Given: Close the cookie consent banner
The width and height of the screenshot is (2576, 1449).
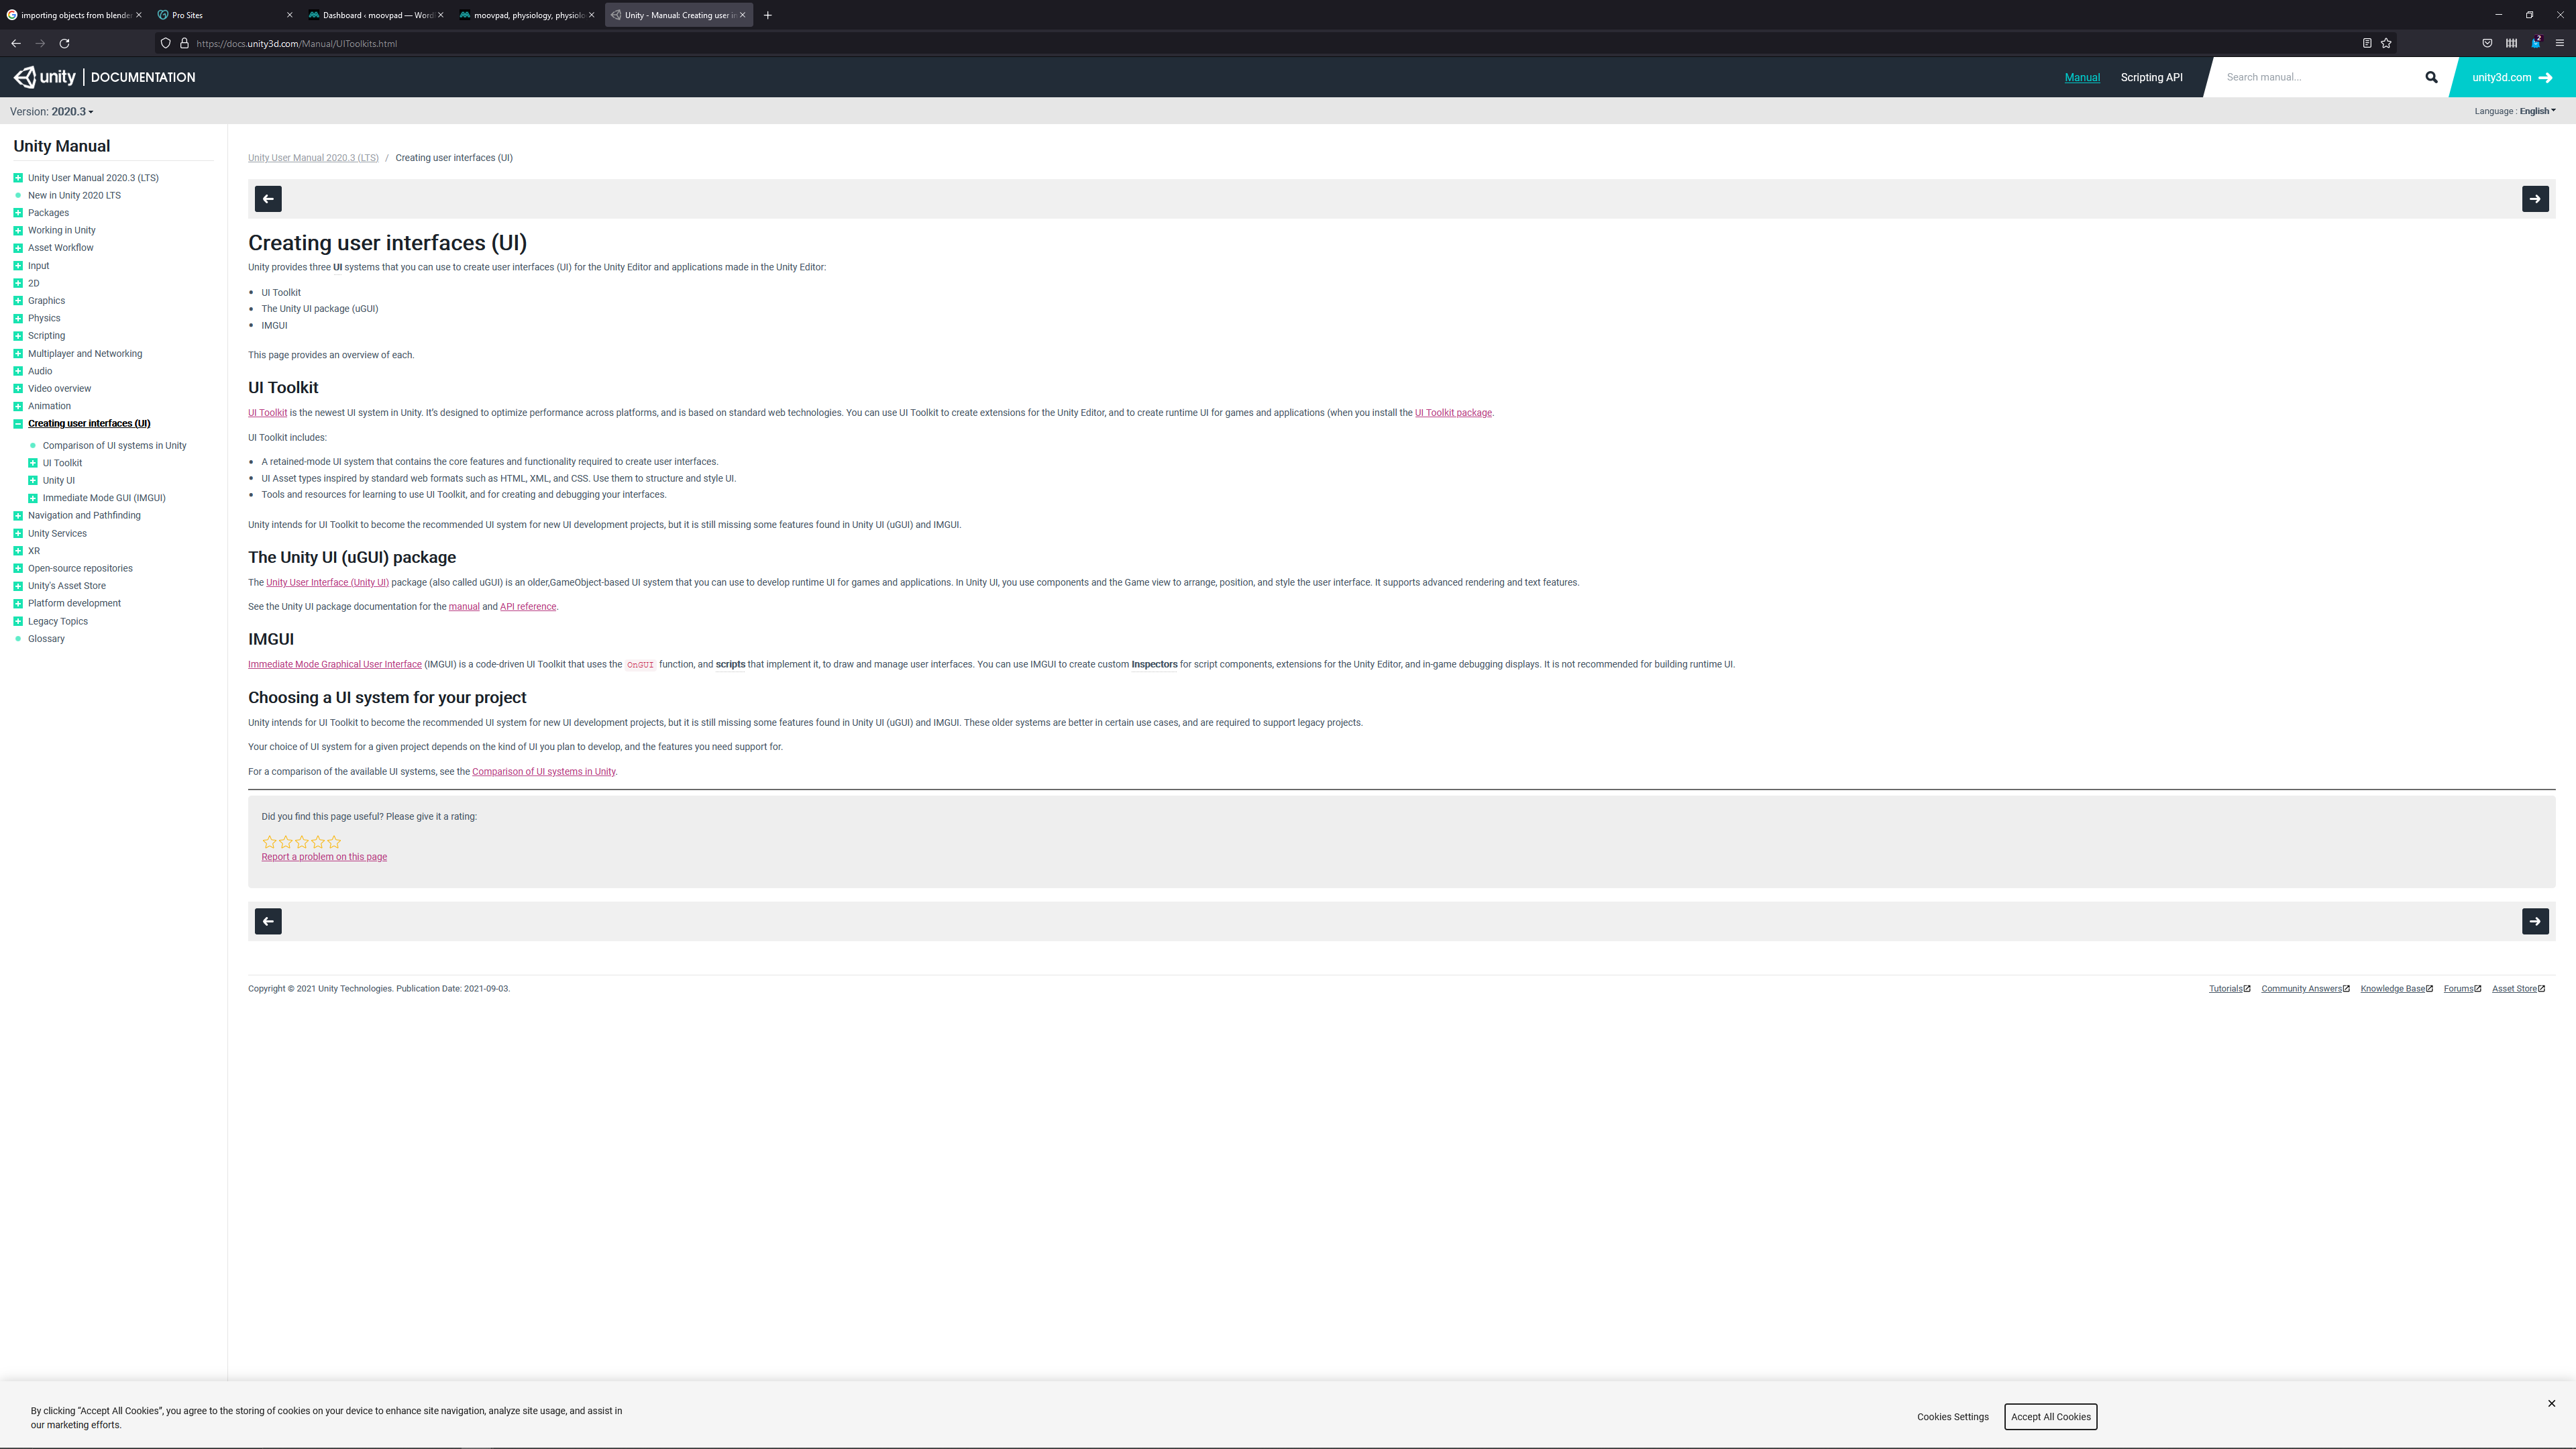Looking at the screenshot, I should pos(2551,1403).
